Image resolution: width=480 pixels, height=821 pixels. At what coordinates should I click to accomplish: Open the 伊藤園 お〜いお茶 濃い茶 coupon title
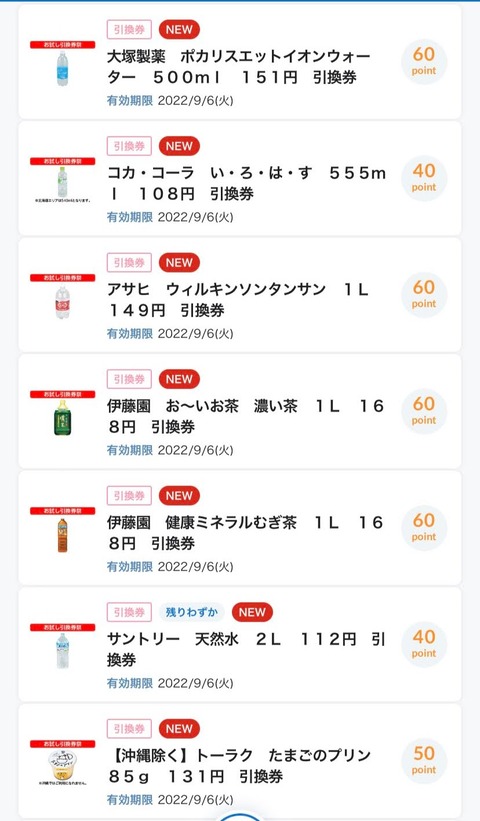coord(245,416)
